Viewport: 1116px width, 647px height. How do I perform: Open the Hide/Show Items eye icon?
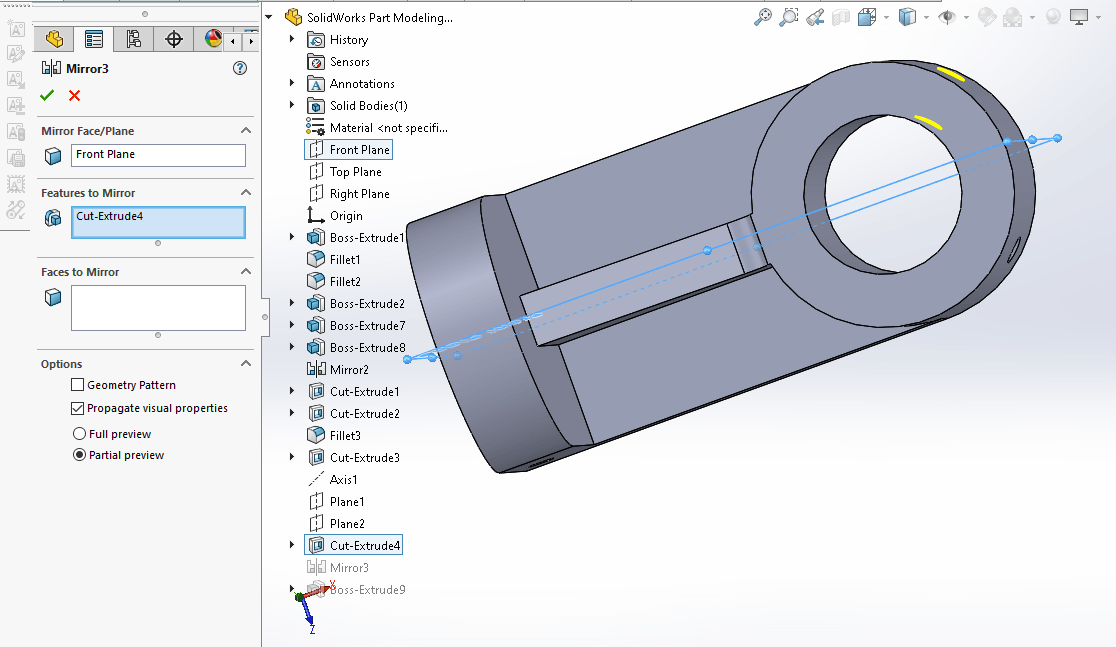pos(946,17)
